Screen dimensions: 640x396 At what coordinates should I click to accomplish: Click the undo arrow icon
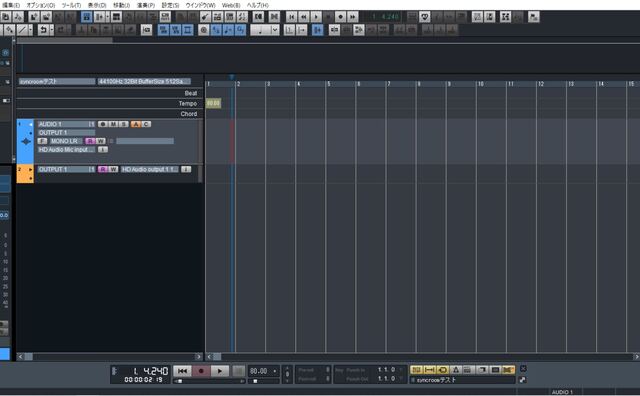(43, 30)
